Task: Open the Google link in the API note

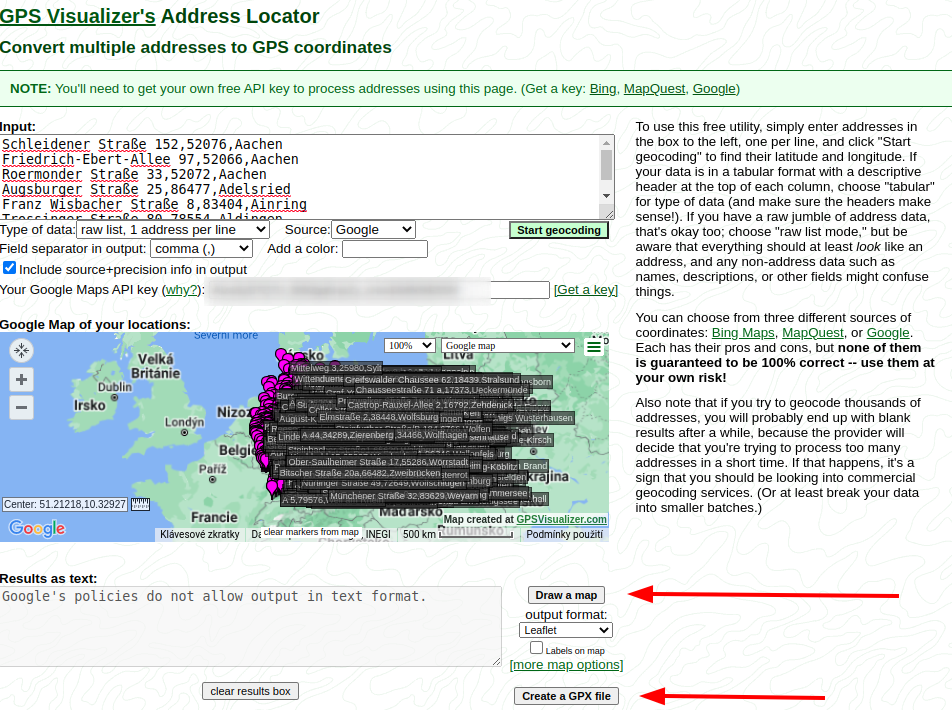Action: click(714, 89)
